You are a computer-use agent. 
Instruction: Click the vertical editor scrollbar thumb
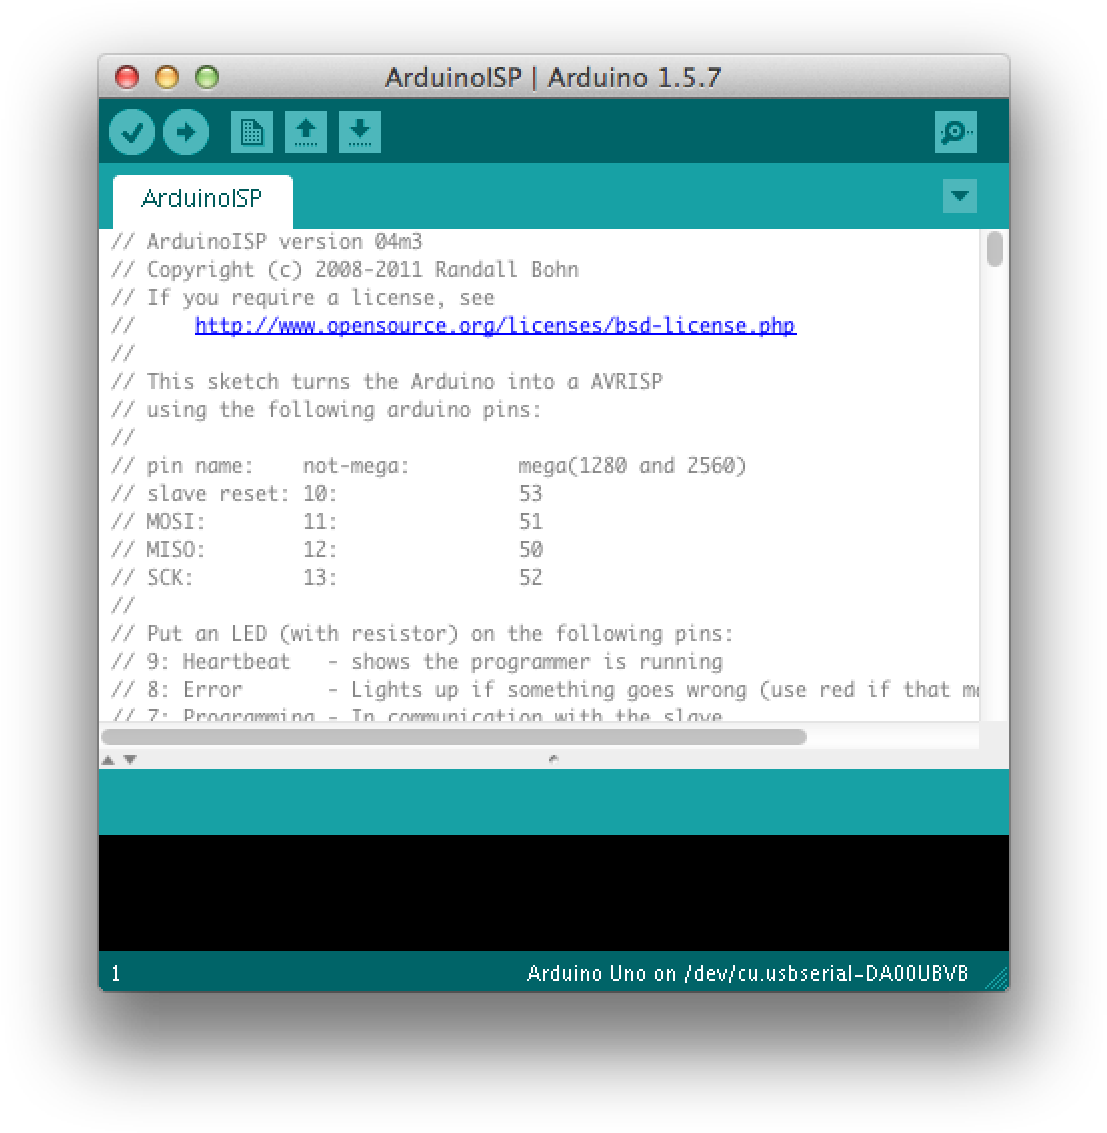tap(994, 252)
